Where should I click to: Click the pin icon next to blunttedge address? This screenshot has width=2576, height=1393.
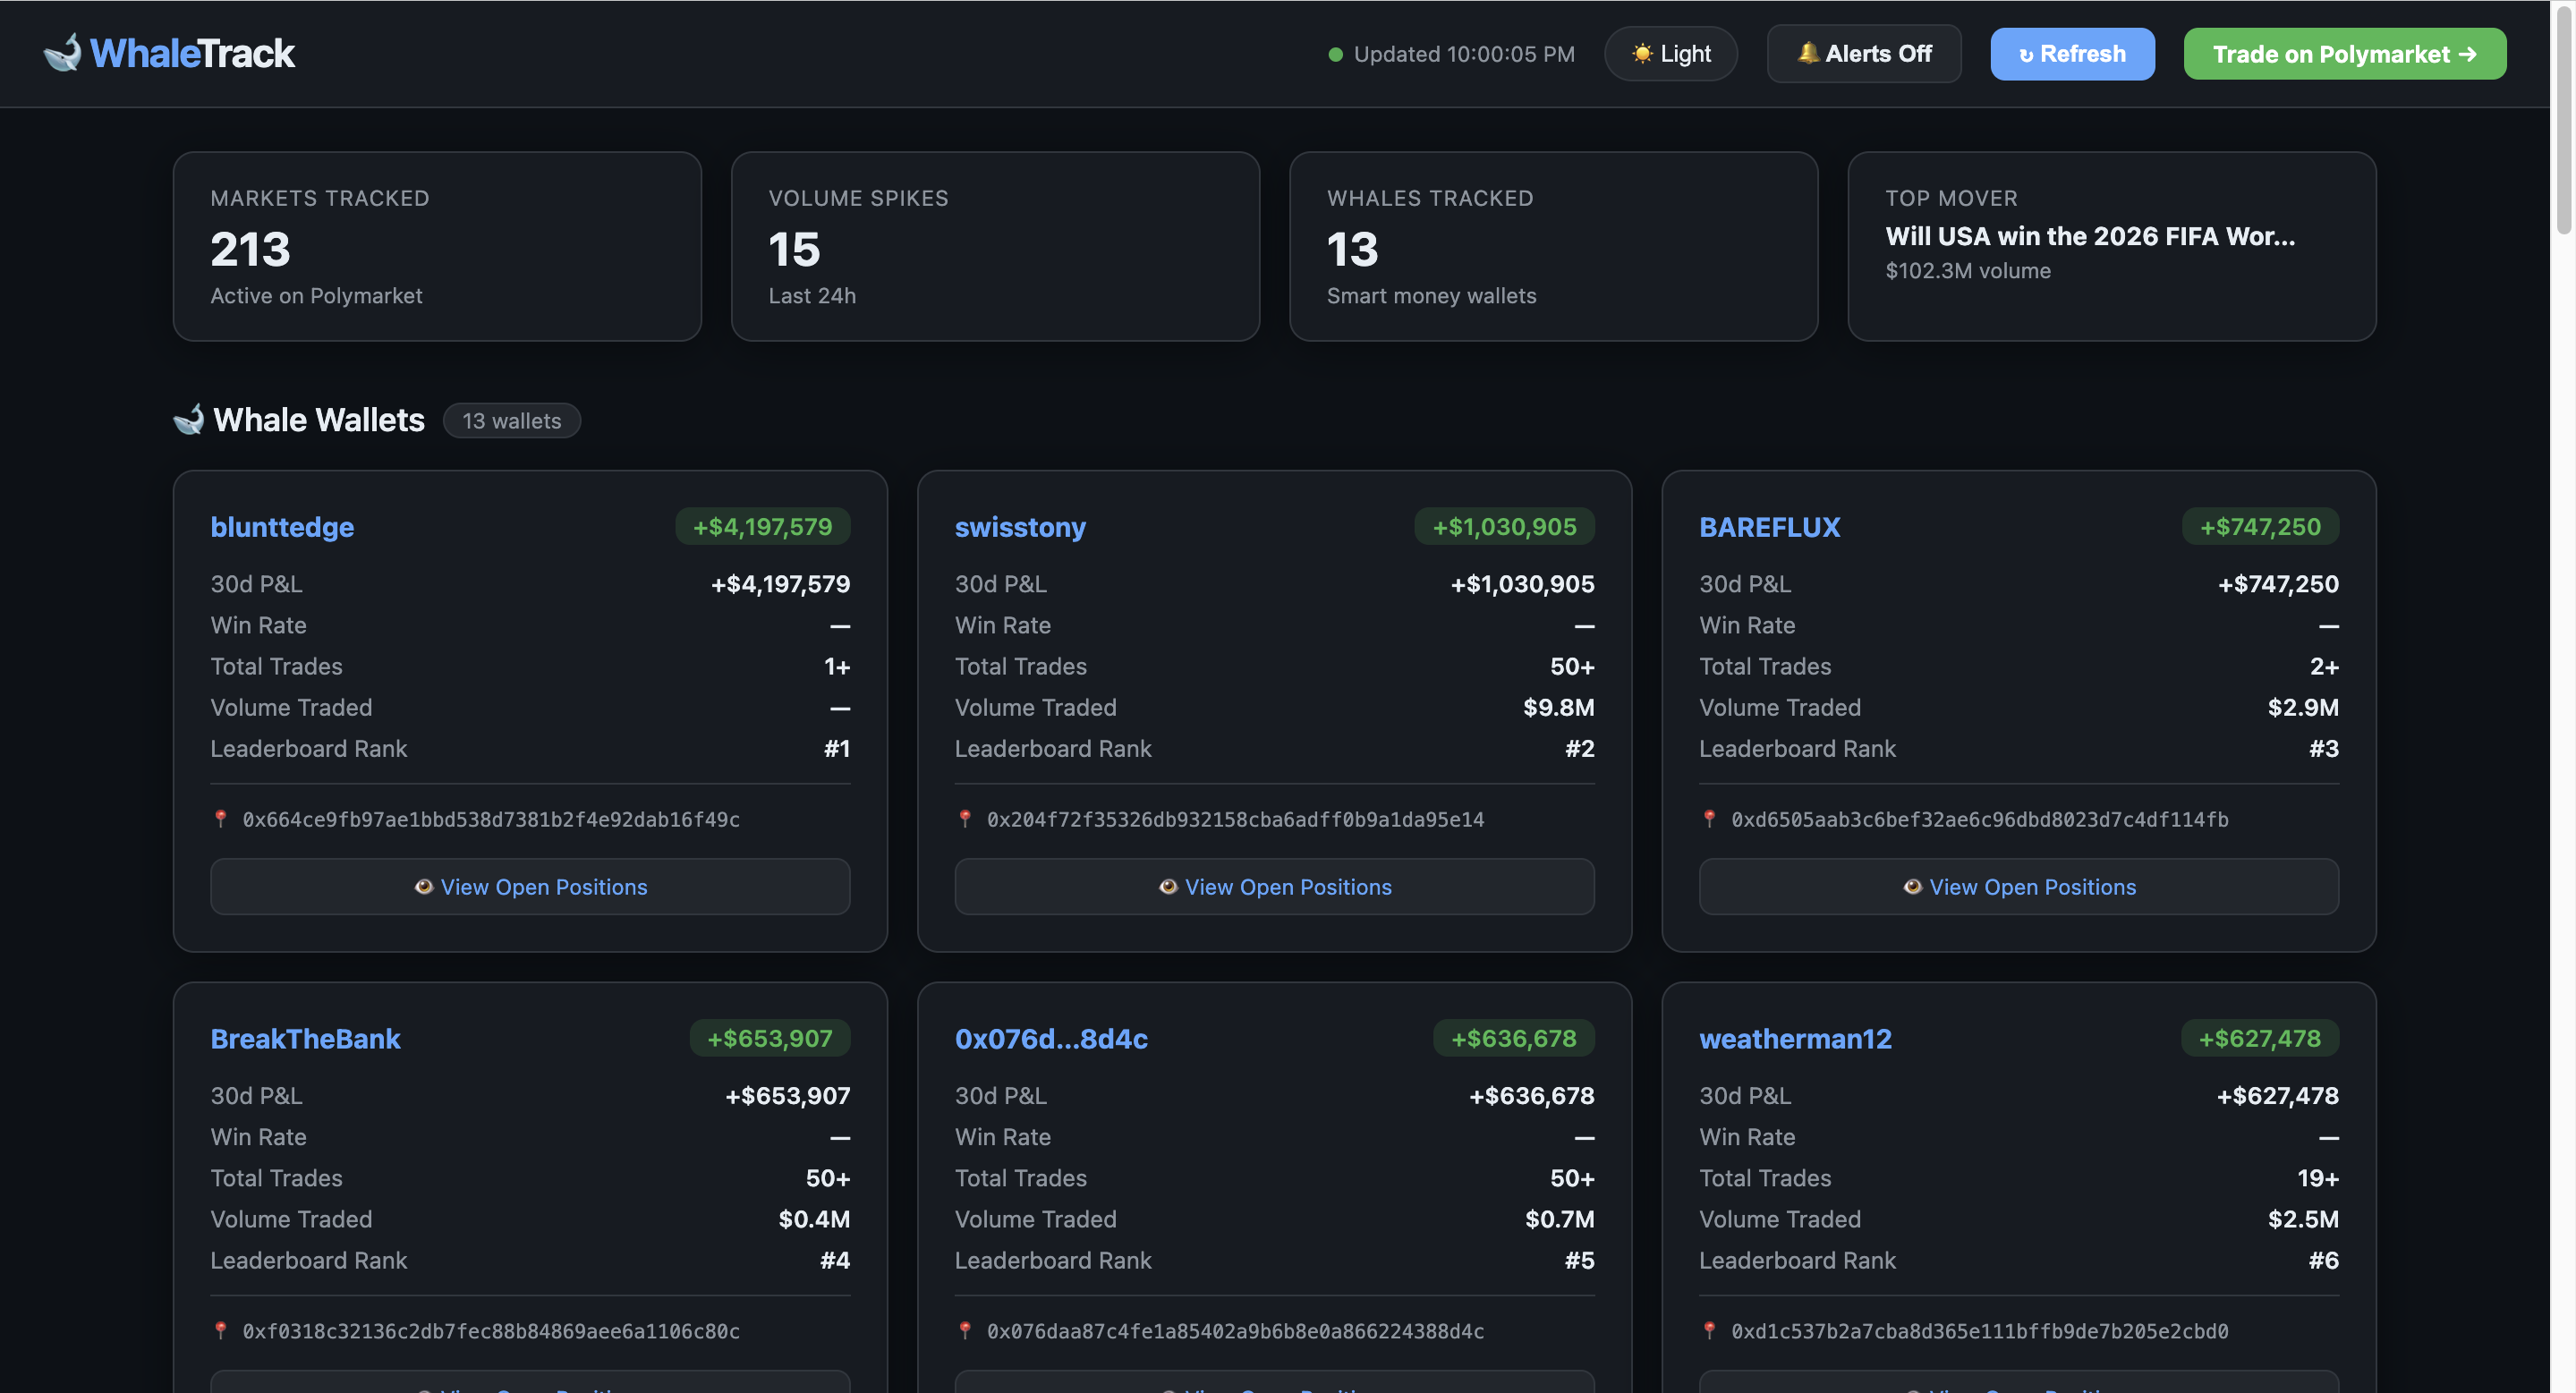pyautogui.click(x=221, y=819)
